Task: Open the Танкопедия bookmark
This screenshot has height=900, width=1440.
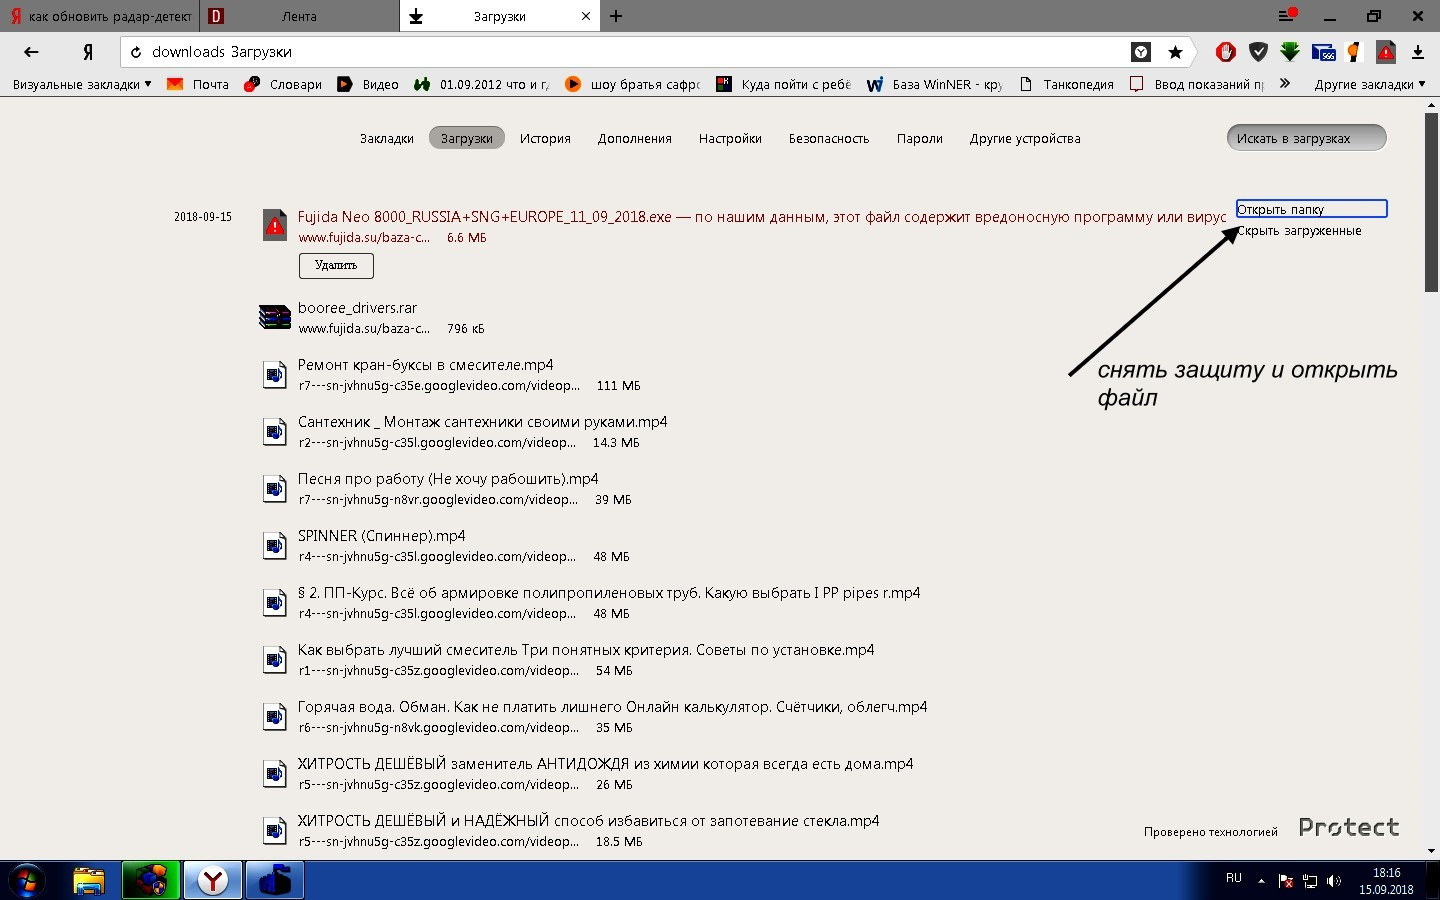Action: [1066, 84]
